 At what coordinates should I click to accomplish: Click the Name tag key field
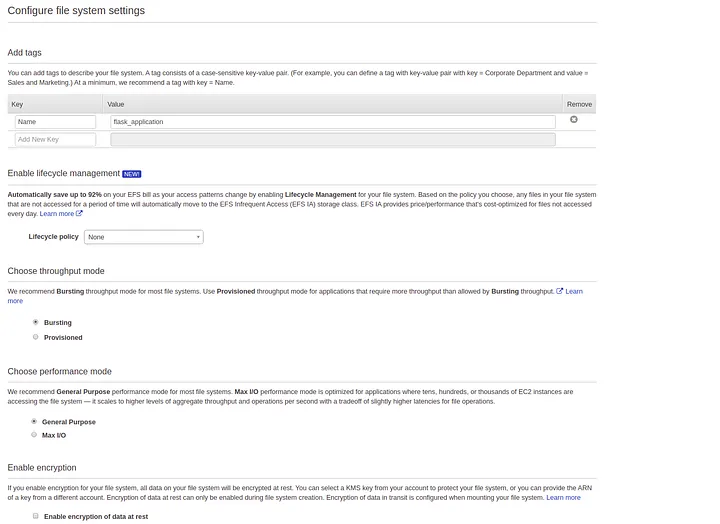click(55, 122)
